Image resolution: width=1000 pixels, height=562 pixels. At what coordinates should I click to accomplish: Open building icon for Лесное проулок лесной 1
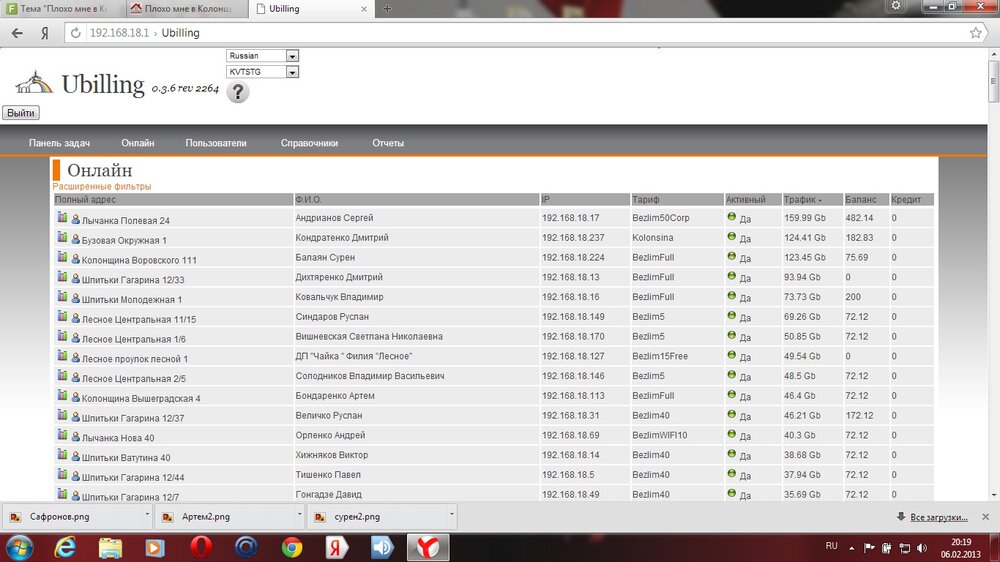[x=62, y=356]
